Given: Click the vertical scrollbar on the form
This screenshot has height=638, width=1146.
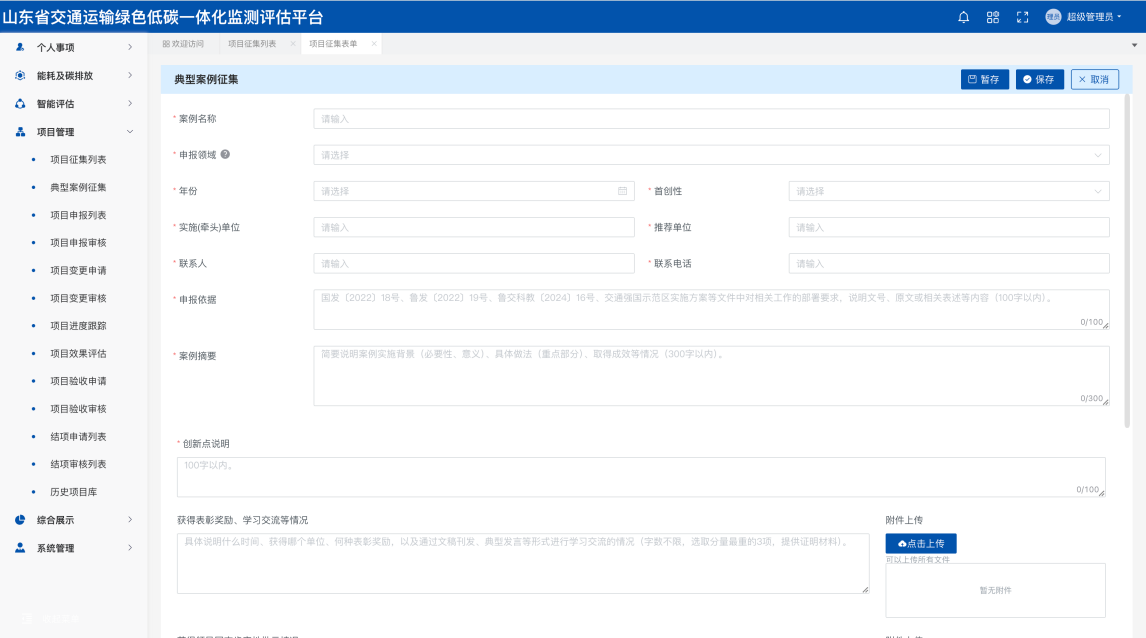Looking at the screenshot, I should coord(1128,260).
